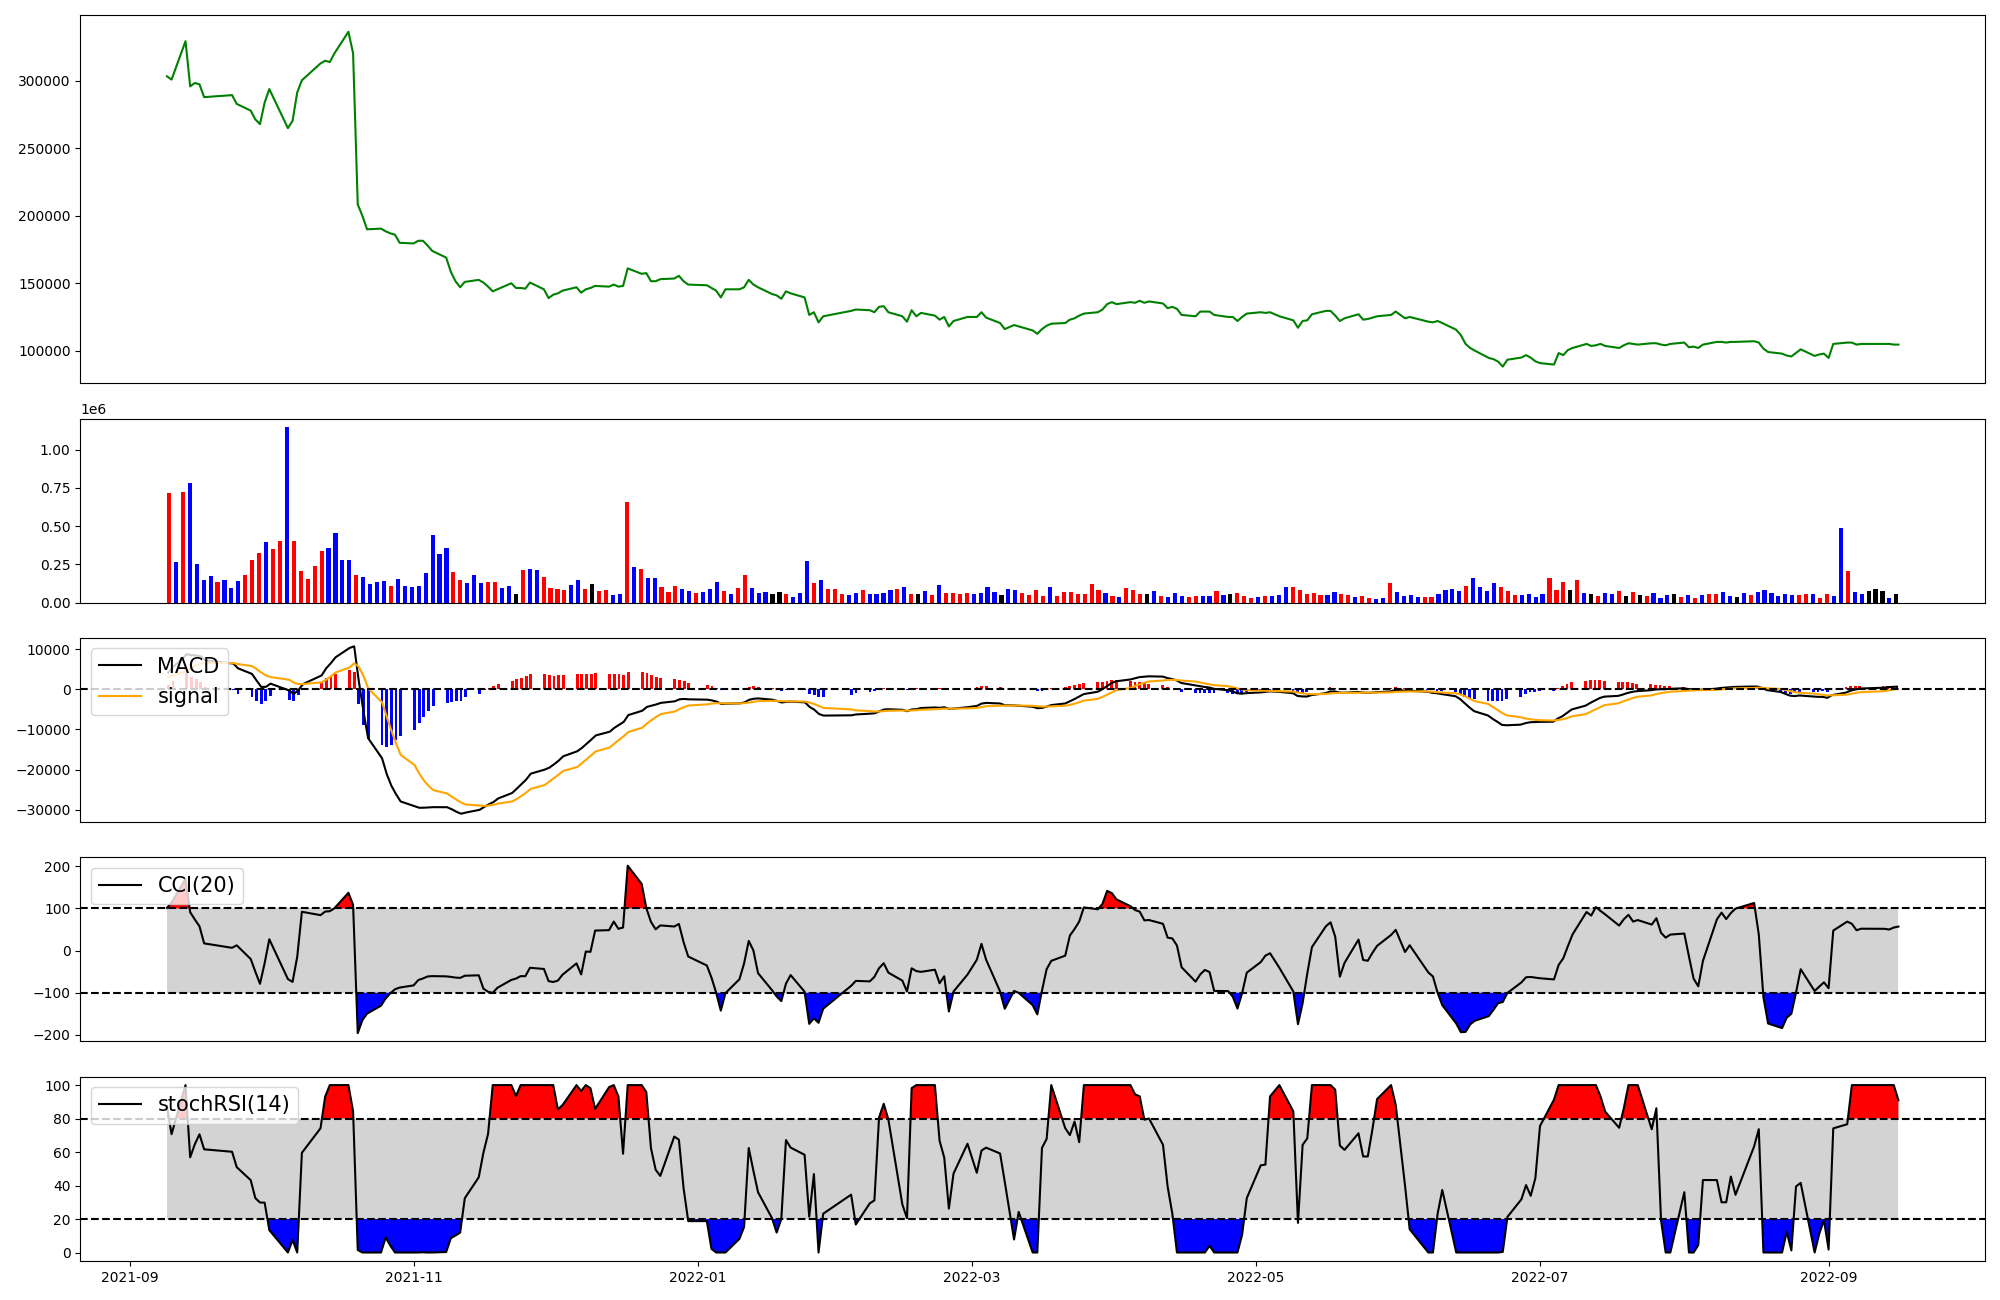Viewport: 2000px width, 1300px height.
Task: Click the tall blue volume bar in September 2022
Action: (x=1841, y=565)
